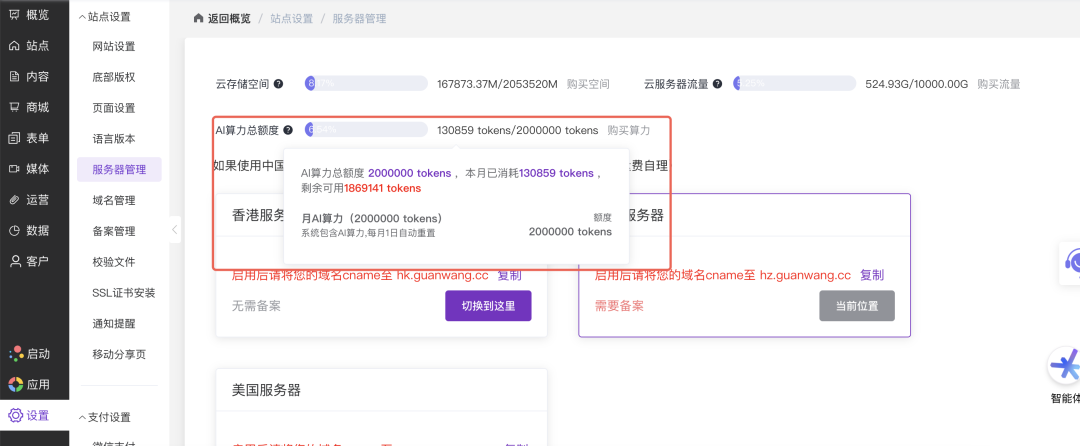Select SSL证书安装 in the menu

(x=123, y=293)
